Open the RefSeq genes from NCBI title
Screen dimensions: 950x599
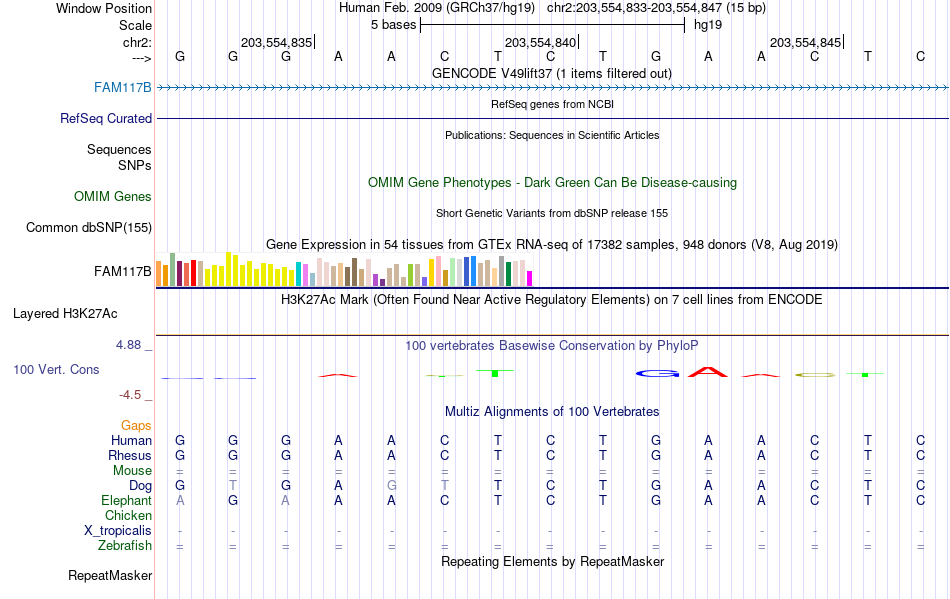pyautogui.click(x=553, y=104)
